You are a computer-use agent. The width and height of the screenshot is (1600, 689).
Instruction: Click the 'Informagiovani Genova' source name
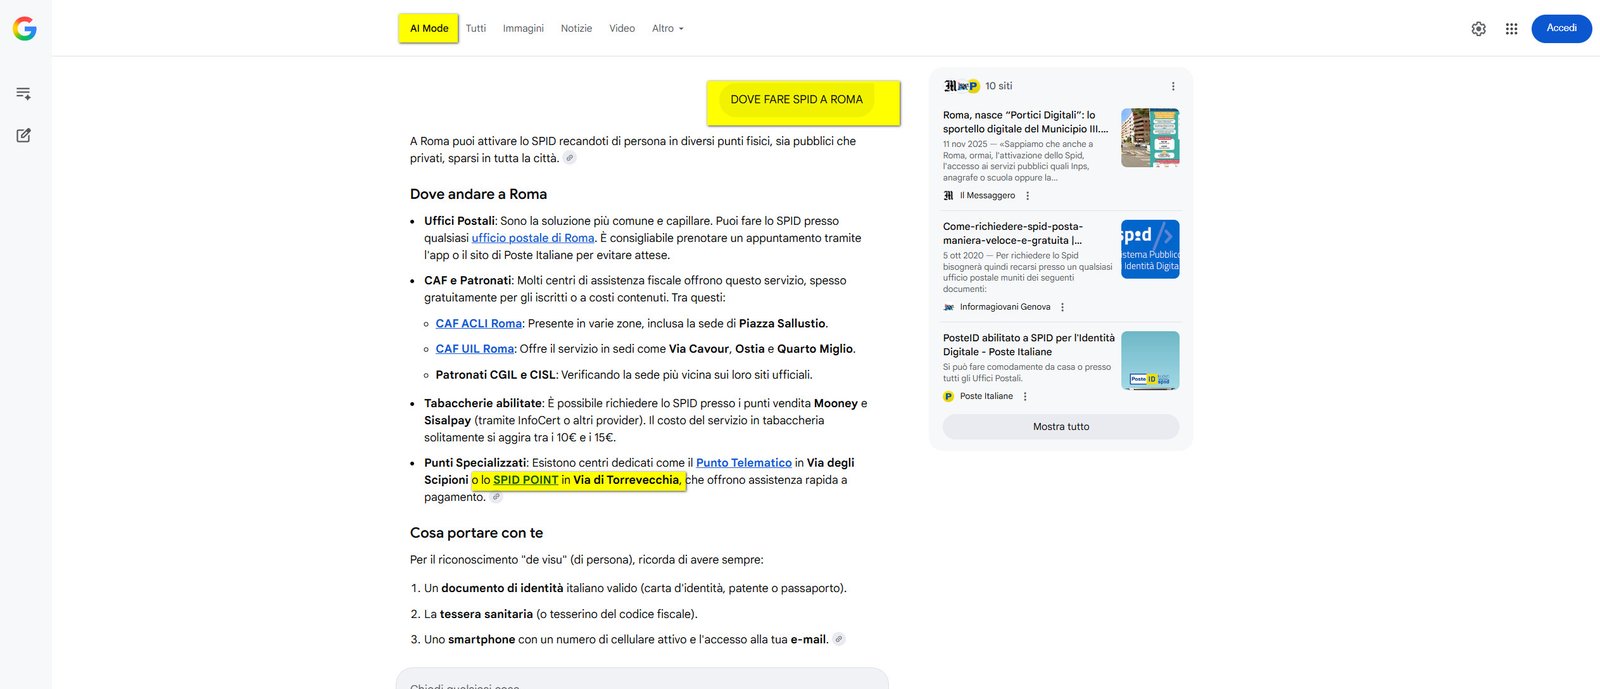(1005, 307)
